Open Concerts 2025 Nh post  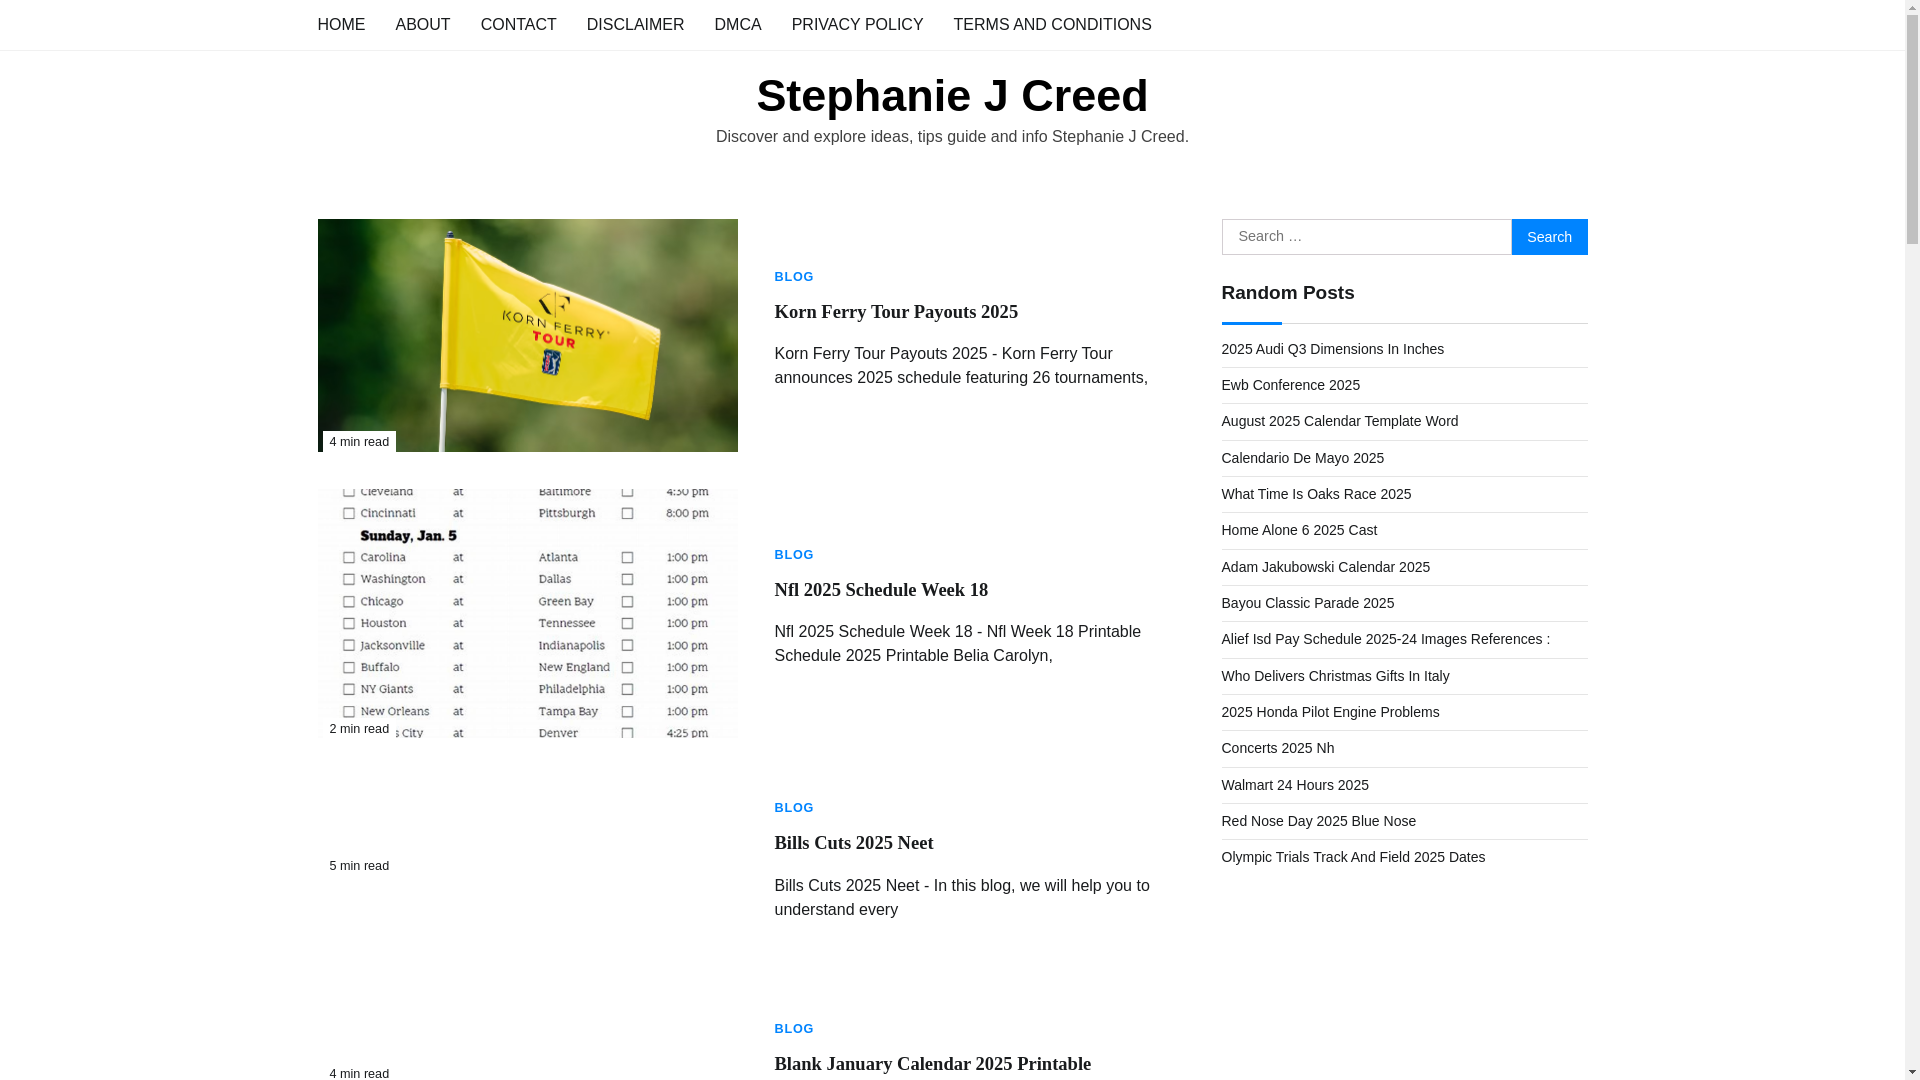1277,748
